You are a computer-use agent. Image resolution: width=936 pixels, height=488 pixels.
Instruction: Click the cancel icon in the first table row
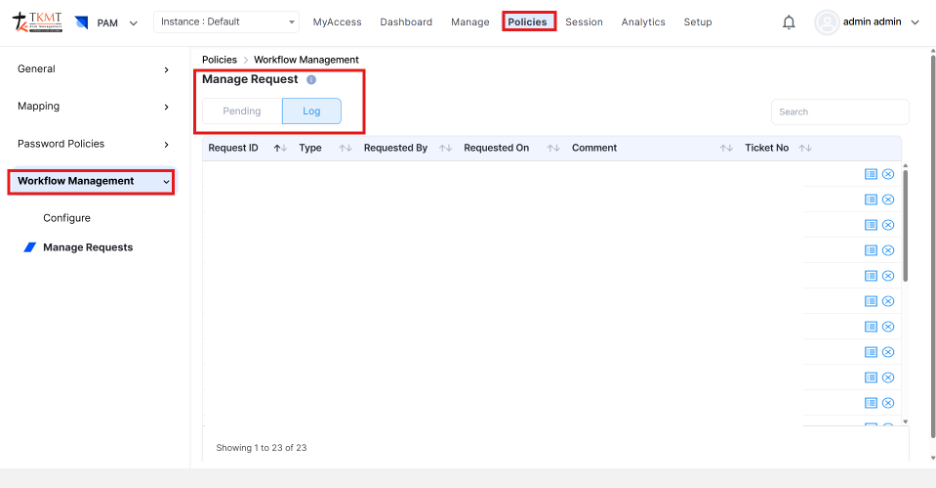click(x=888, y=174)
